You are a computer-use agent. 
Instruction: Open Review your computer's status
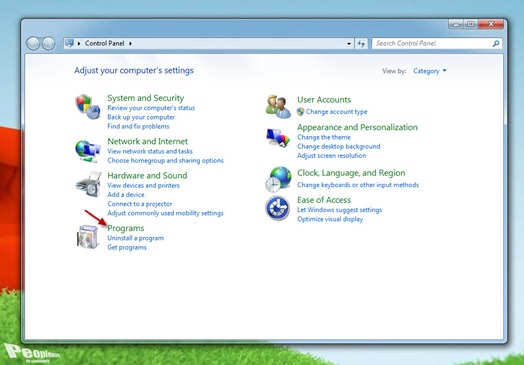coord(151,108)
